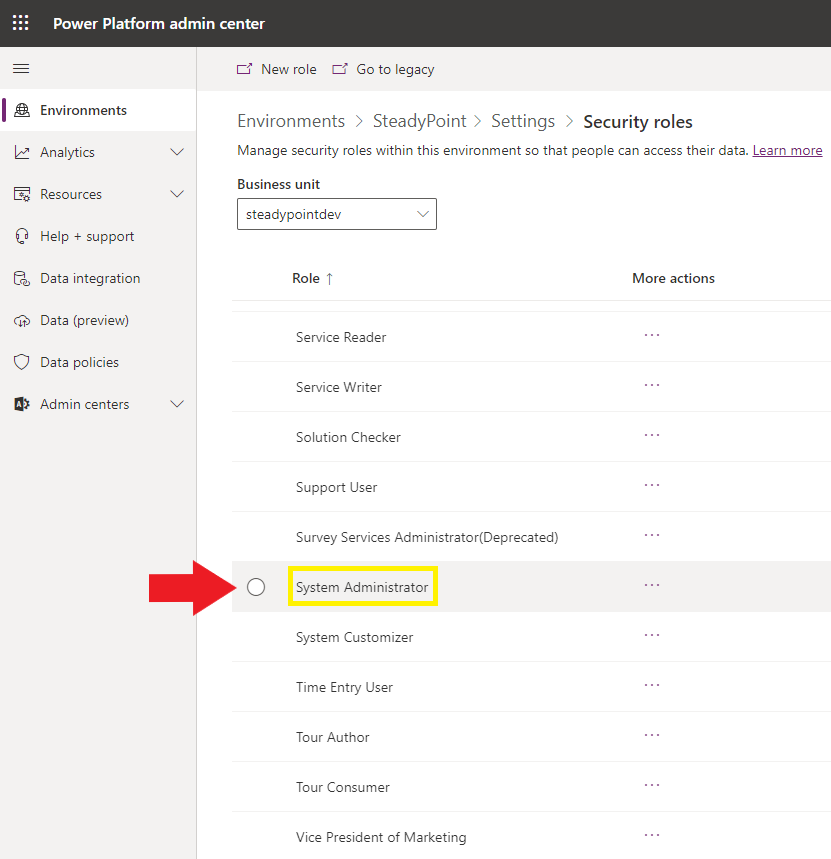The width and height of the screenshot is (831, 859).
Task: Open more actions for Tour Author
Action: click(652, 735)
